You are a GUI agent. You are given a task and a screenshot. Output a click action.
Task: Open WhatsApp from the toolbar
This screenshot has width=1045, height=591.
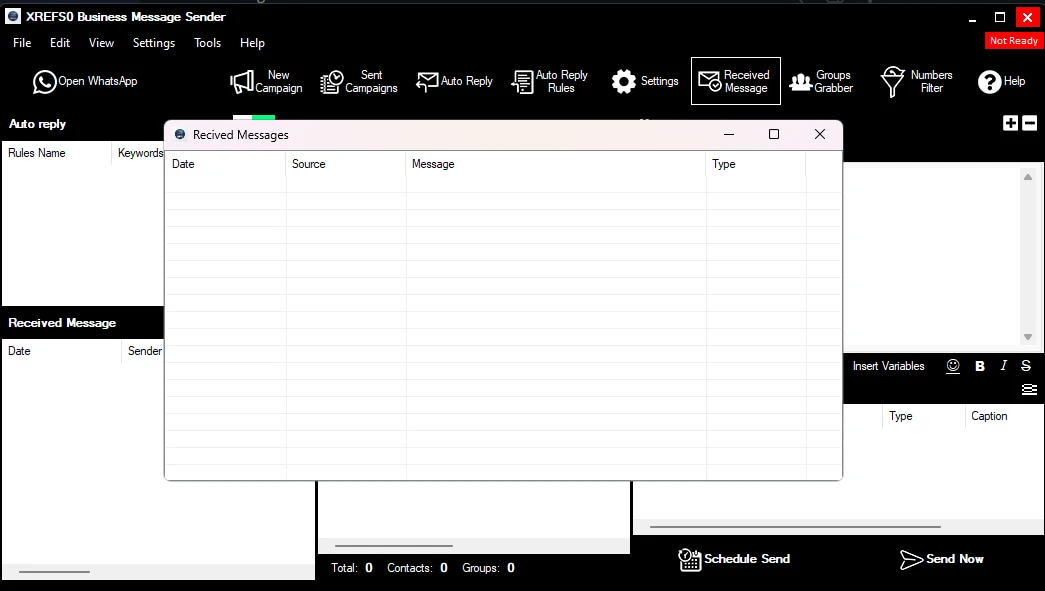pyautogui.click(x=85, y=81)
